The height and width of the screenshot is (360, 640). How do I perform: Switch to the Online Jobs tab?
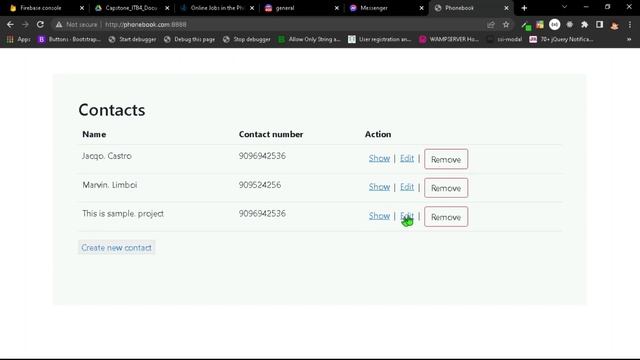(x=216, y=8)
